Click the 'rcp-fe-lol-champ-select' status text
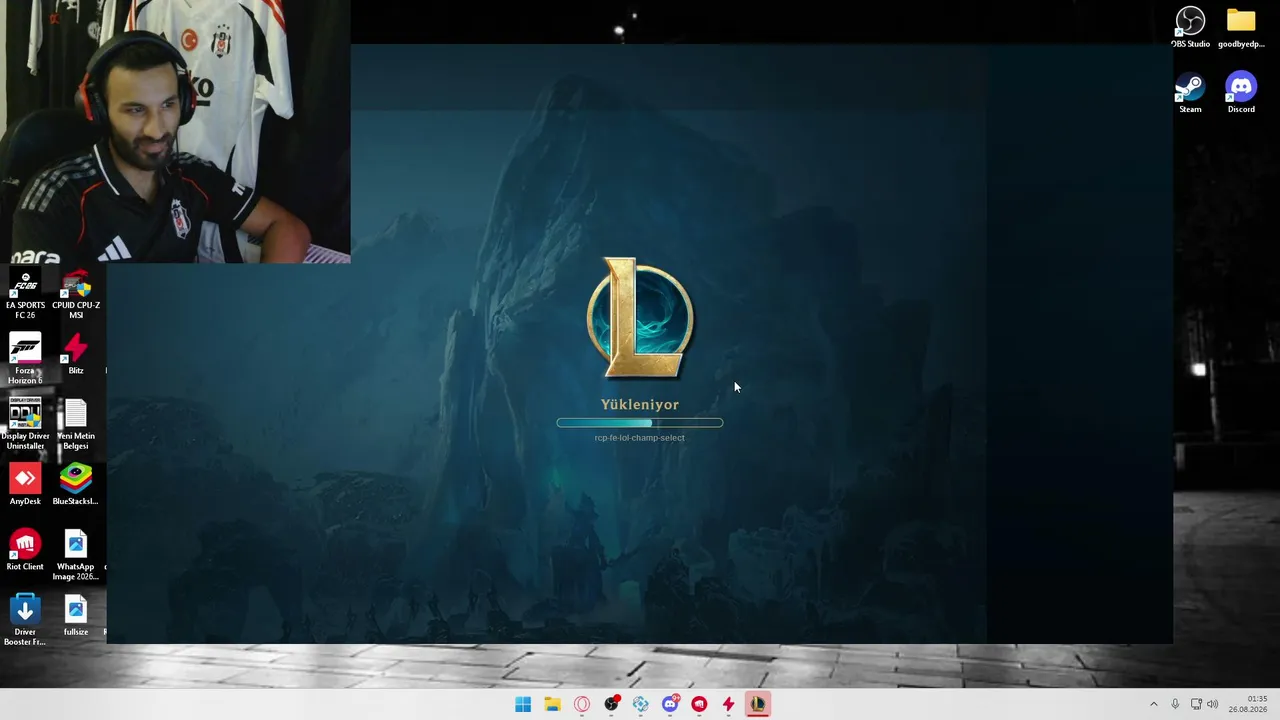This screenshot has width=1280, height=720. click(x=640, y=438)
